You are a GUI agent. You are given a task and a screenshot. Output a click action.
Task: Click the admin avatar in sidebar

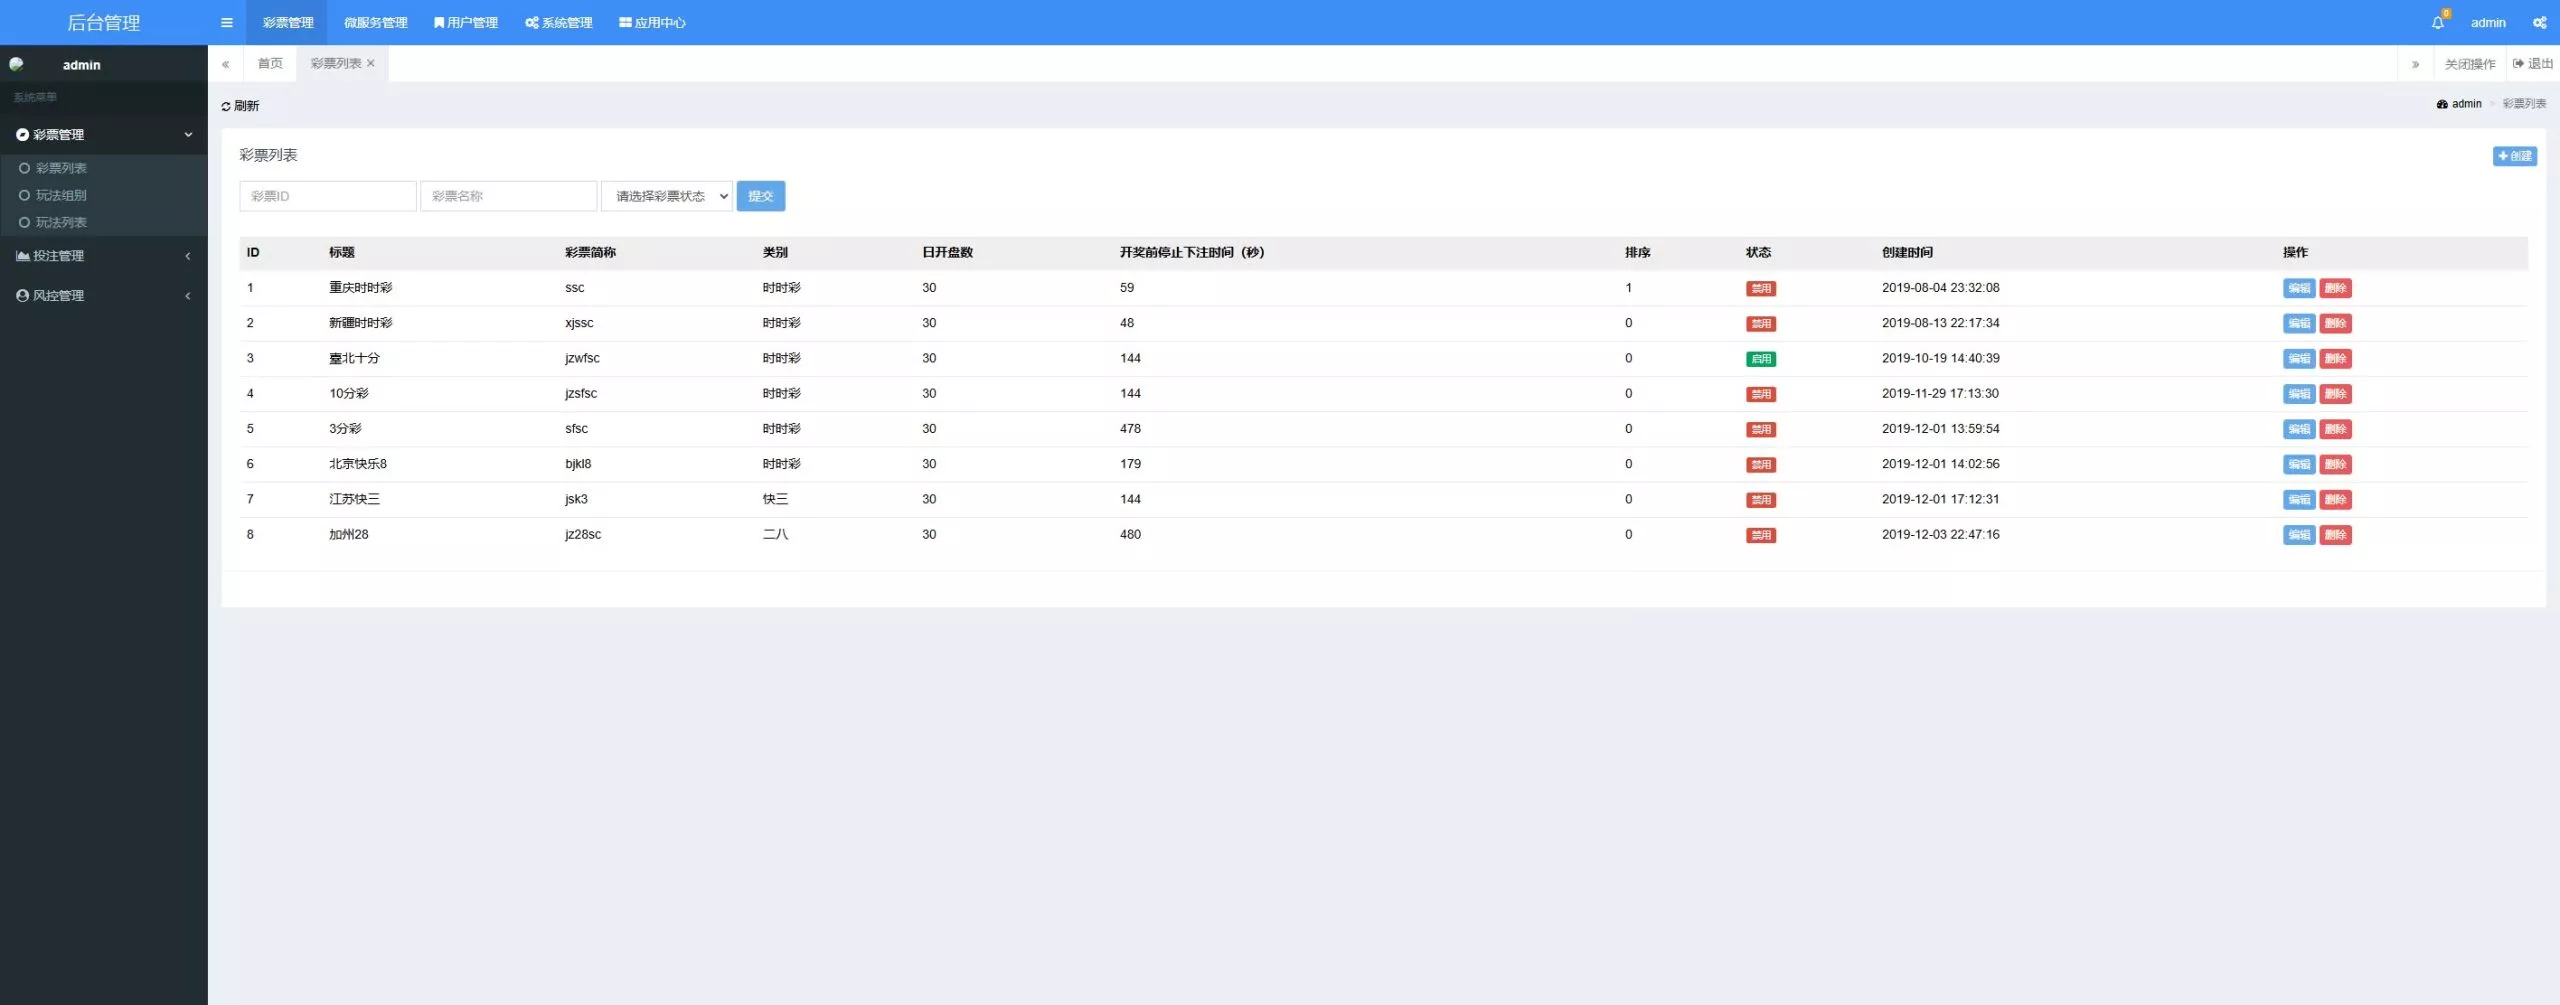[17, 64]
